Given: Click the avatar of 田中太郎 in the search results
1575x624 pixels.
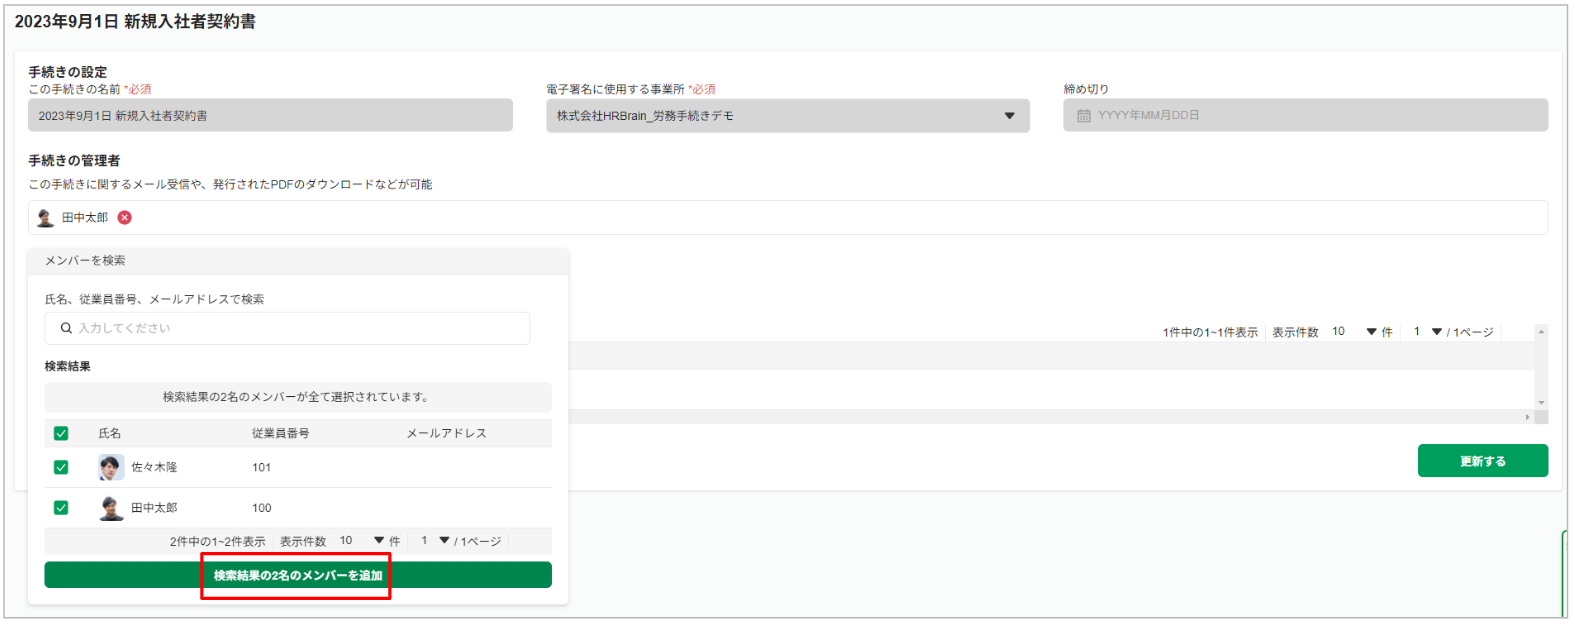Looking at the screenshot, I should (111, 508).
